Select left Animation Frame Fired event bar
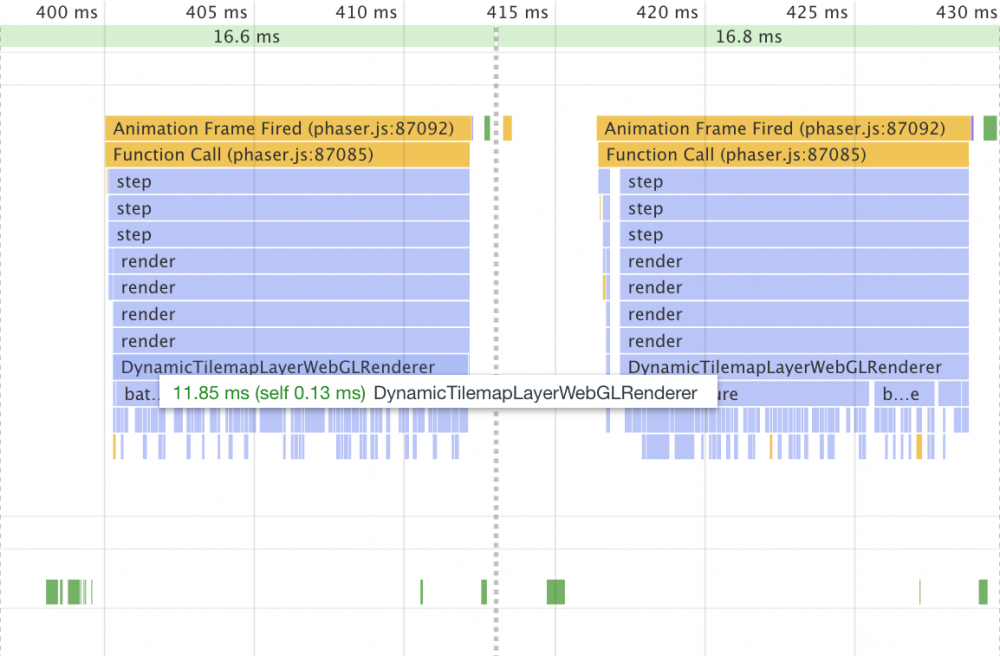1000x656 pixels. pyautogui.click(x=288, y=128)
